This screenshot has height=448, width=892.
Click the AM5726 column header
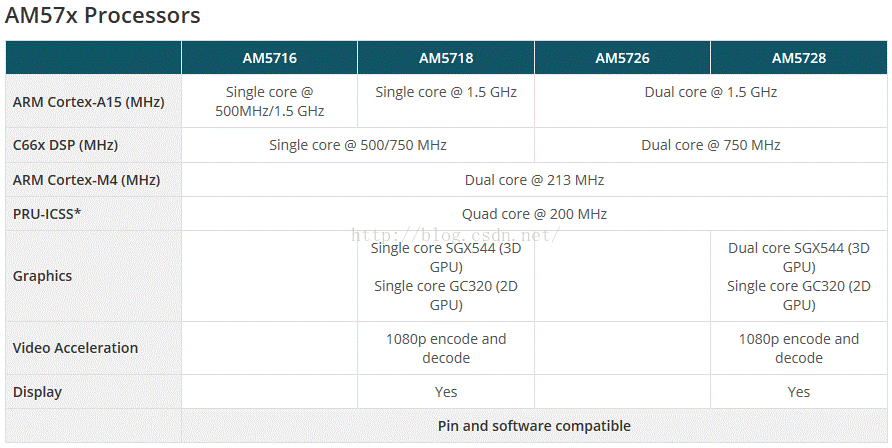click(x=622, y=58)
